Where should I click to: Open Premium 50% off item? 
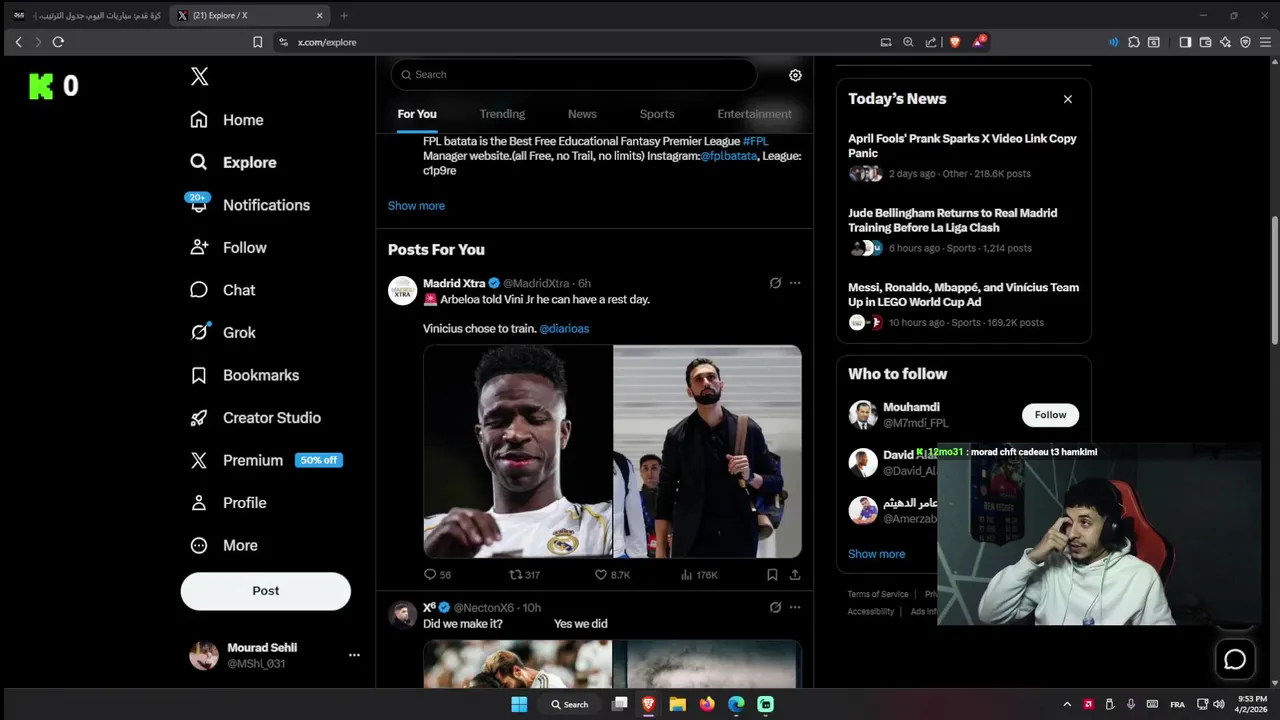point(266,460)
